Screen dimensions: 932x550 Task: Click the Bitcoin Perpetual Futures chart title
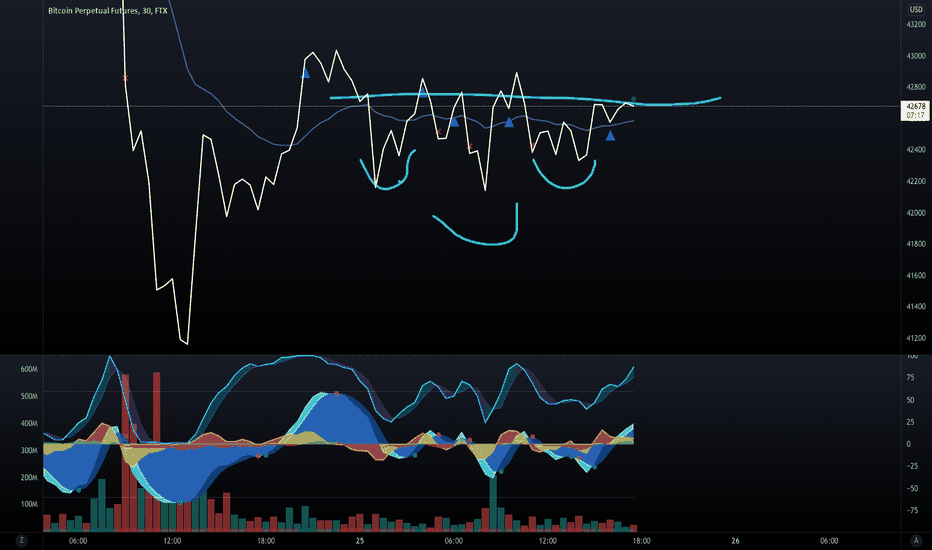pos(108,11)
